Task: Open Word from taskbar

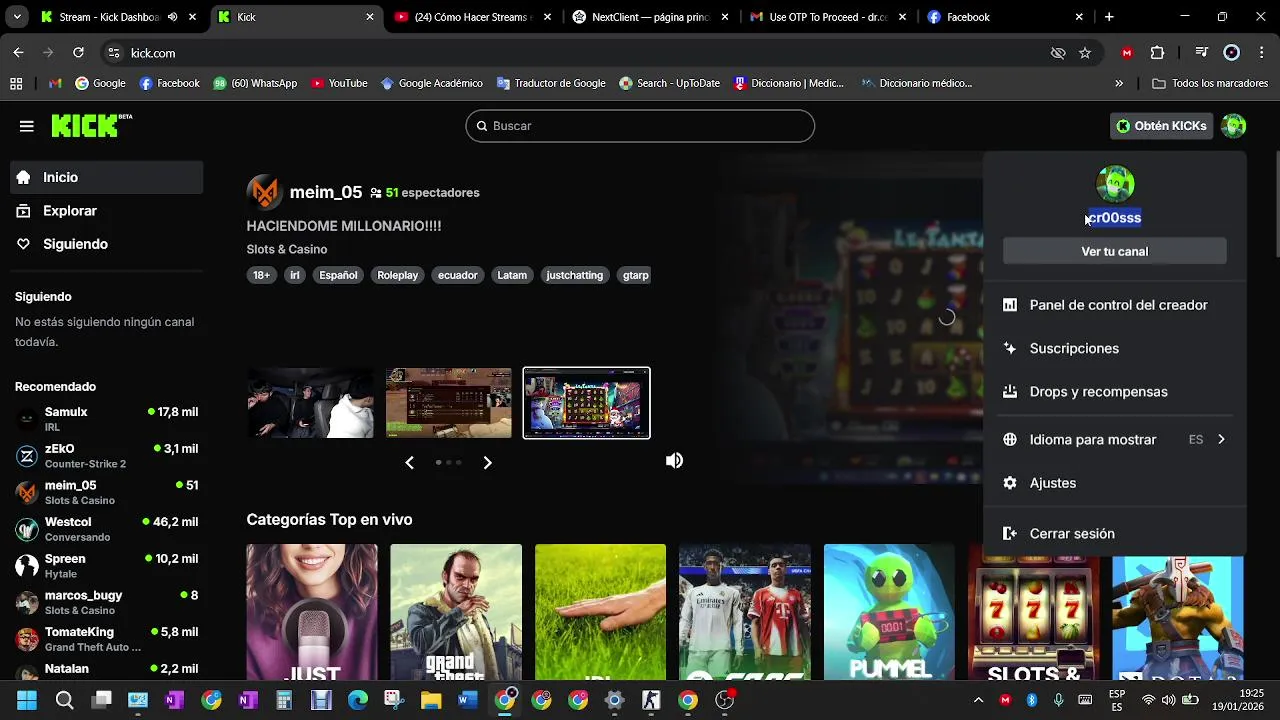Action: tap(468, 700)
